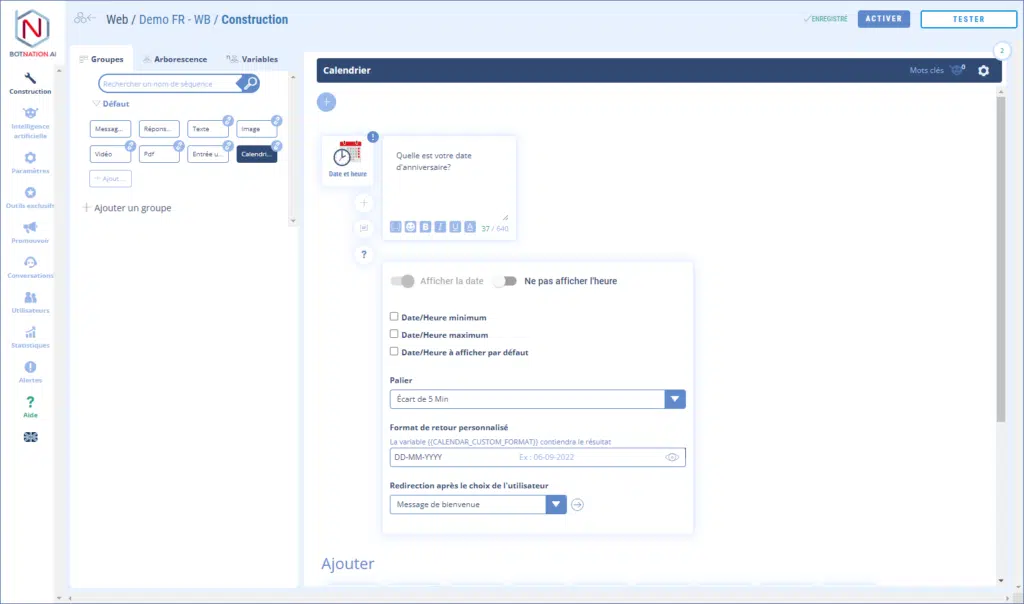Open the Paramètres sidebar icon
The width and height of the screenshot is (1024, 604).
pos(30,162)
